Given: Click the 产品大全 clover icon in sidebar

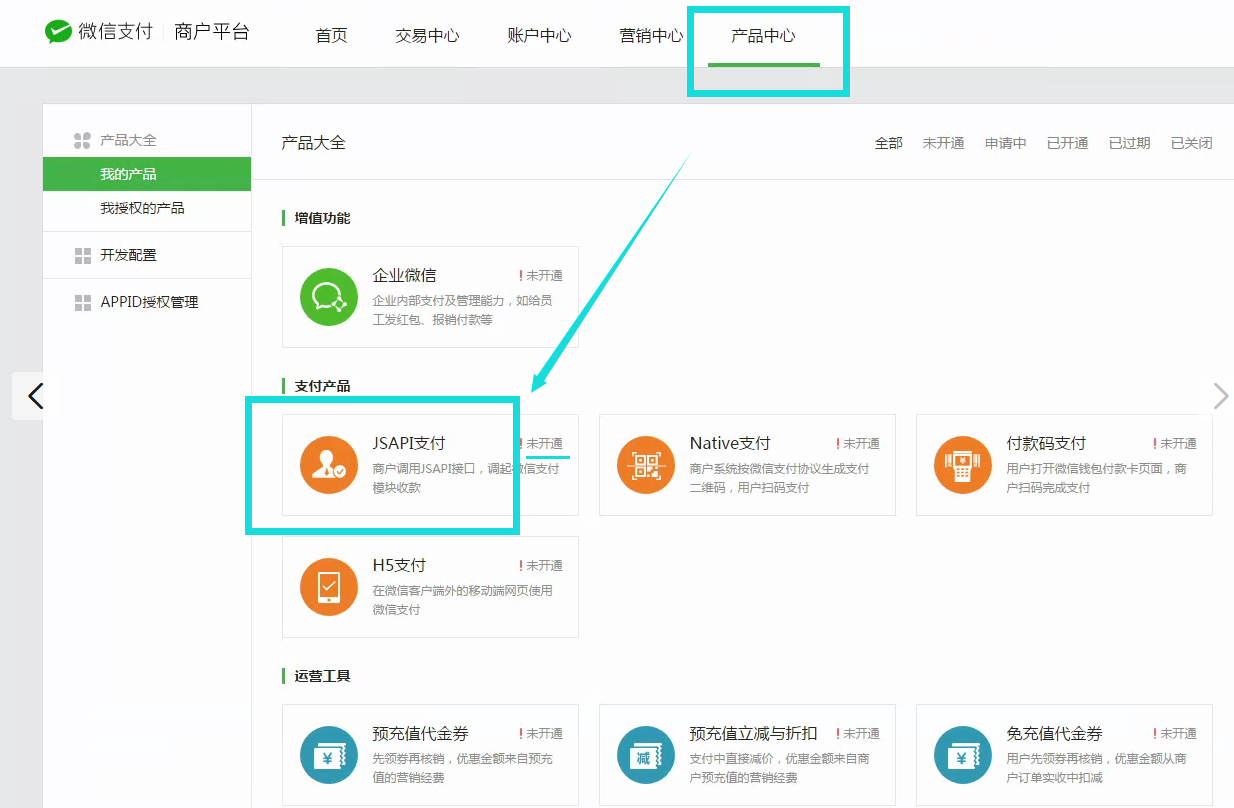Looking at the screenshot, I should pyautogui.click(x=83, y=141).
